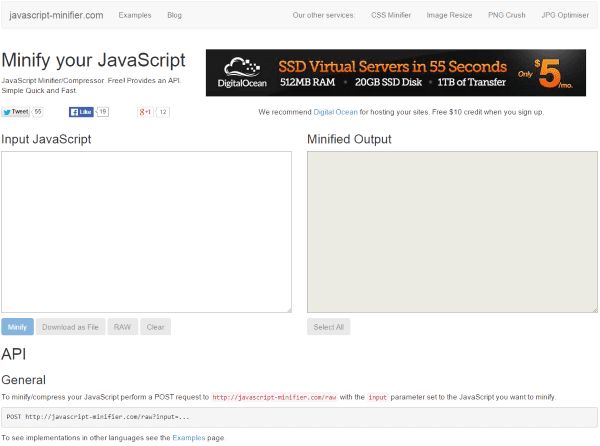Select 'Our other services' nav label
Screen dimensions: 600x446
click(x=323, y=15)
